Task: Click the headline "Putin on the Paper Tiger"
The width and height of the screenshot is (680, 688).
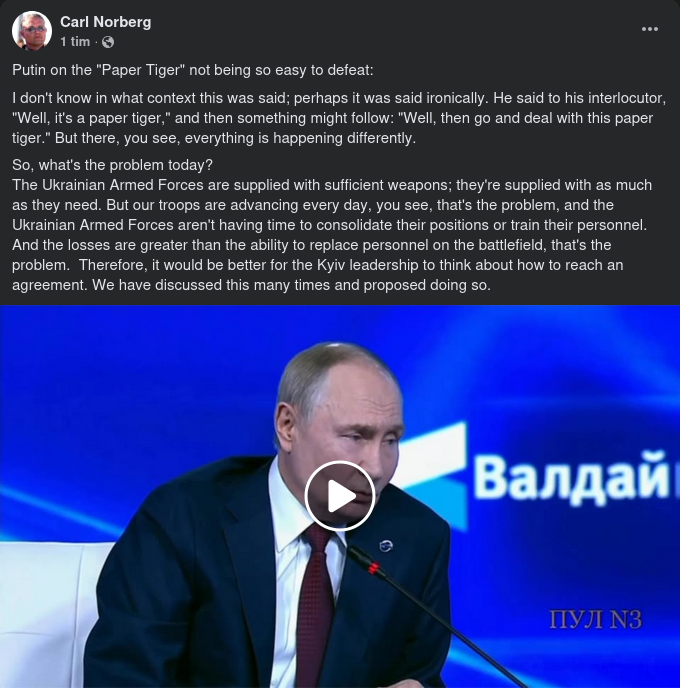Action: [193, 70]
